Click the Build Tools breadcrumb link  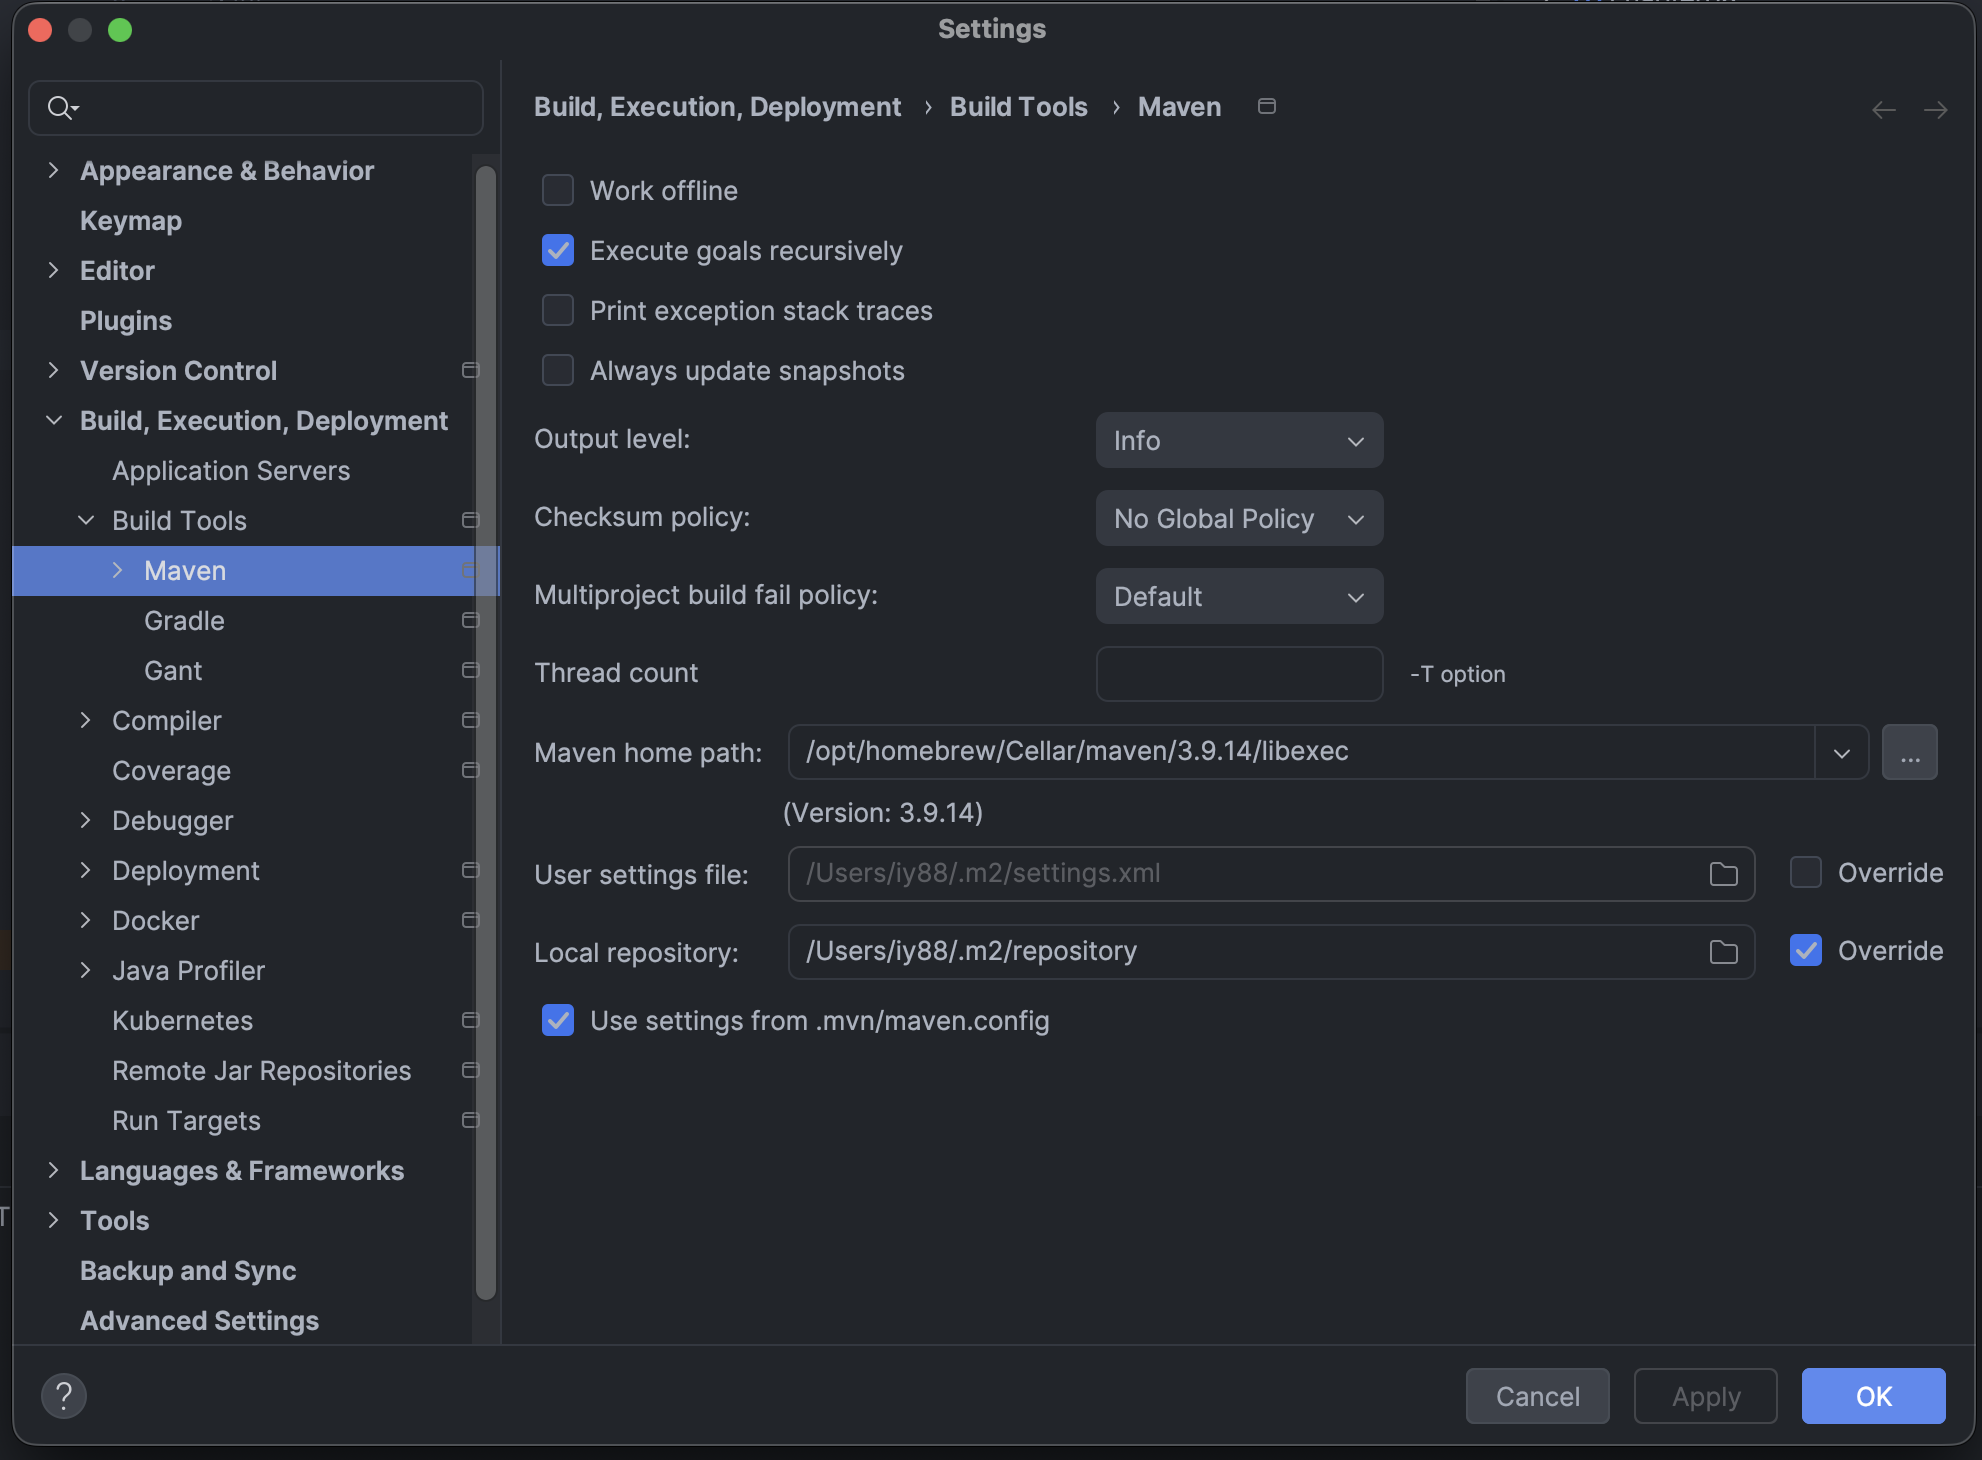pos(1017,106)
